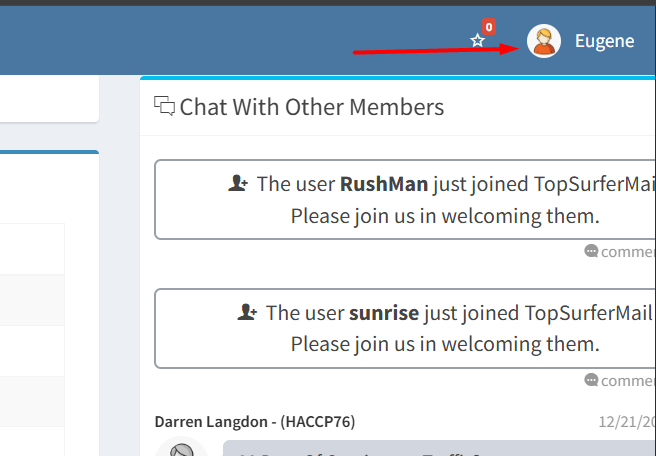
Task: Click the chat bubbles icon beside heading
Action: click(164, 106)
